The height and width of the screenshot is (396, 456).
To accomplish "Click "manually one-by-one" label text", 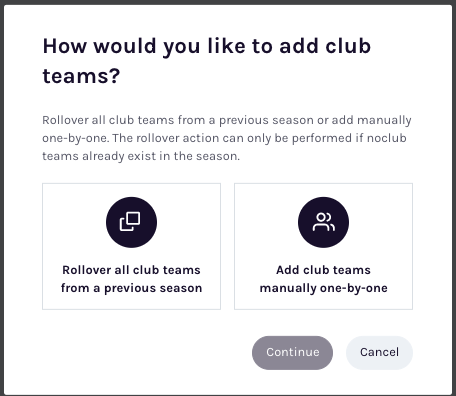I will coord(323,288).
